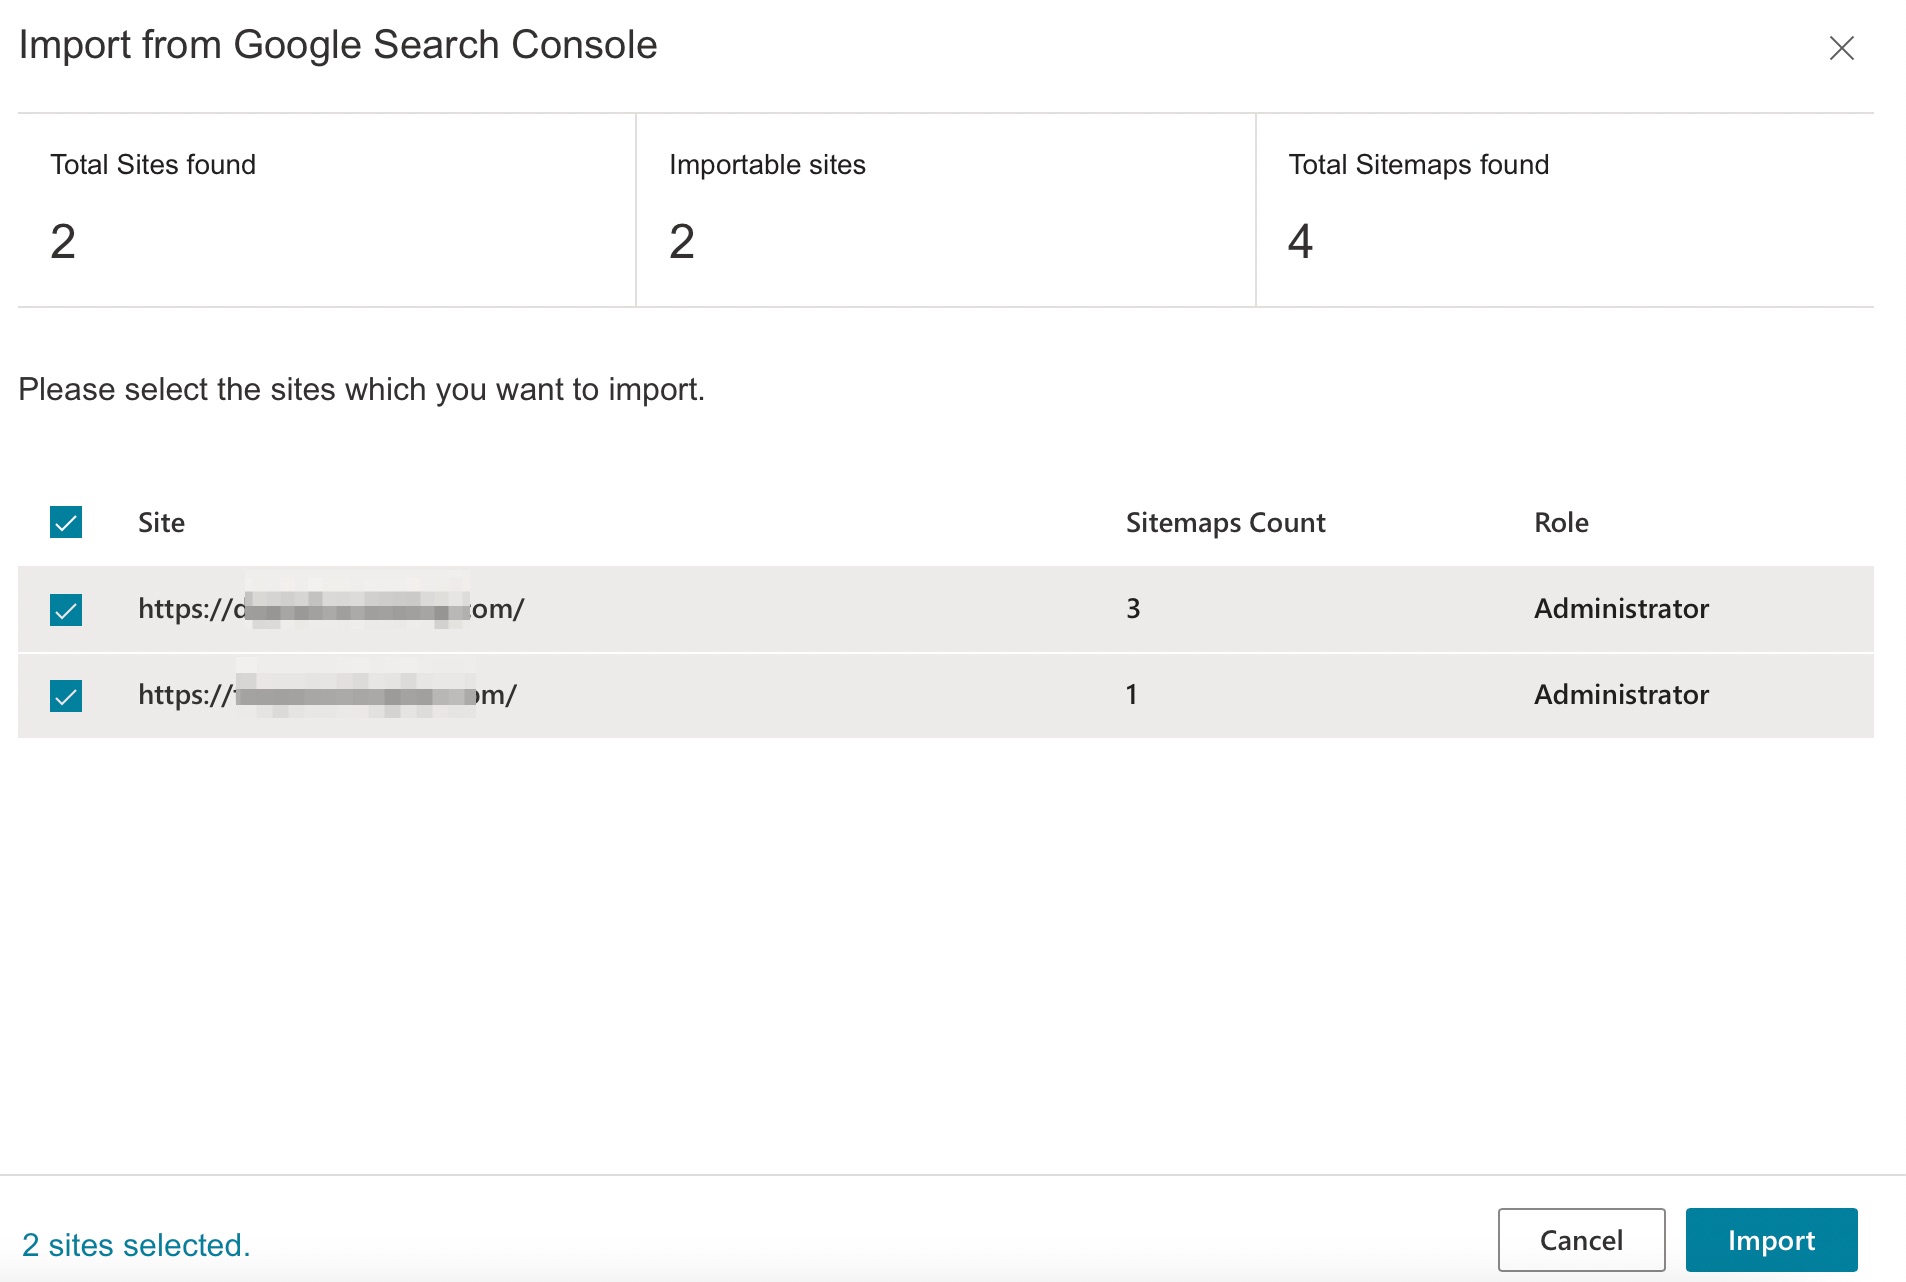Select the Site column header
The image size is (1906, 1282).
161,522
